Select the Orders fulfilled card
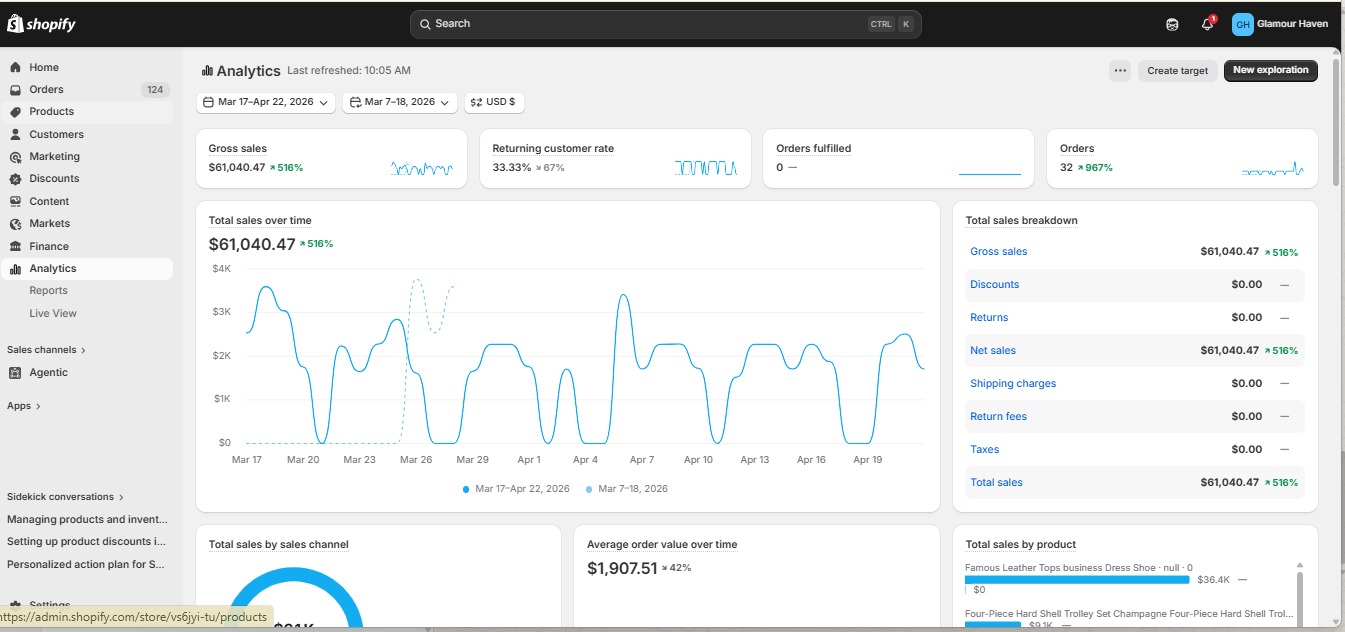Image resolution: width=1345 pixels, height=632 pixels. click(898, 158)
